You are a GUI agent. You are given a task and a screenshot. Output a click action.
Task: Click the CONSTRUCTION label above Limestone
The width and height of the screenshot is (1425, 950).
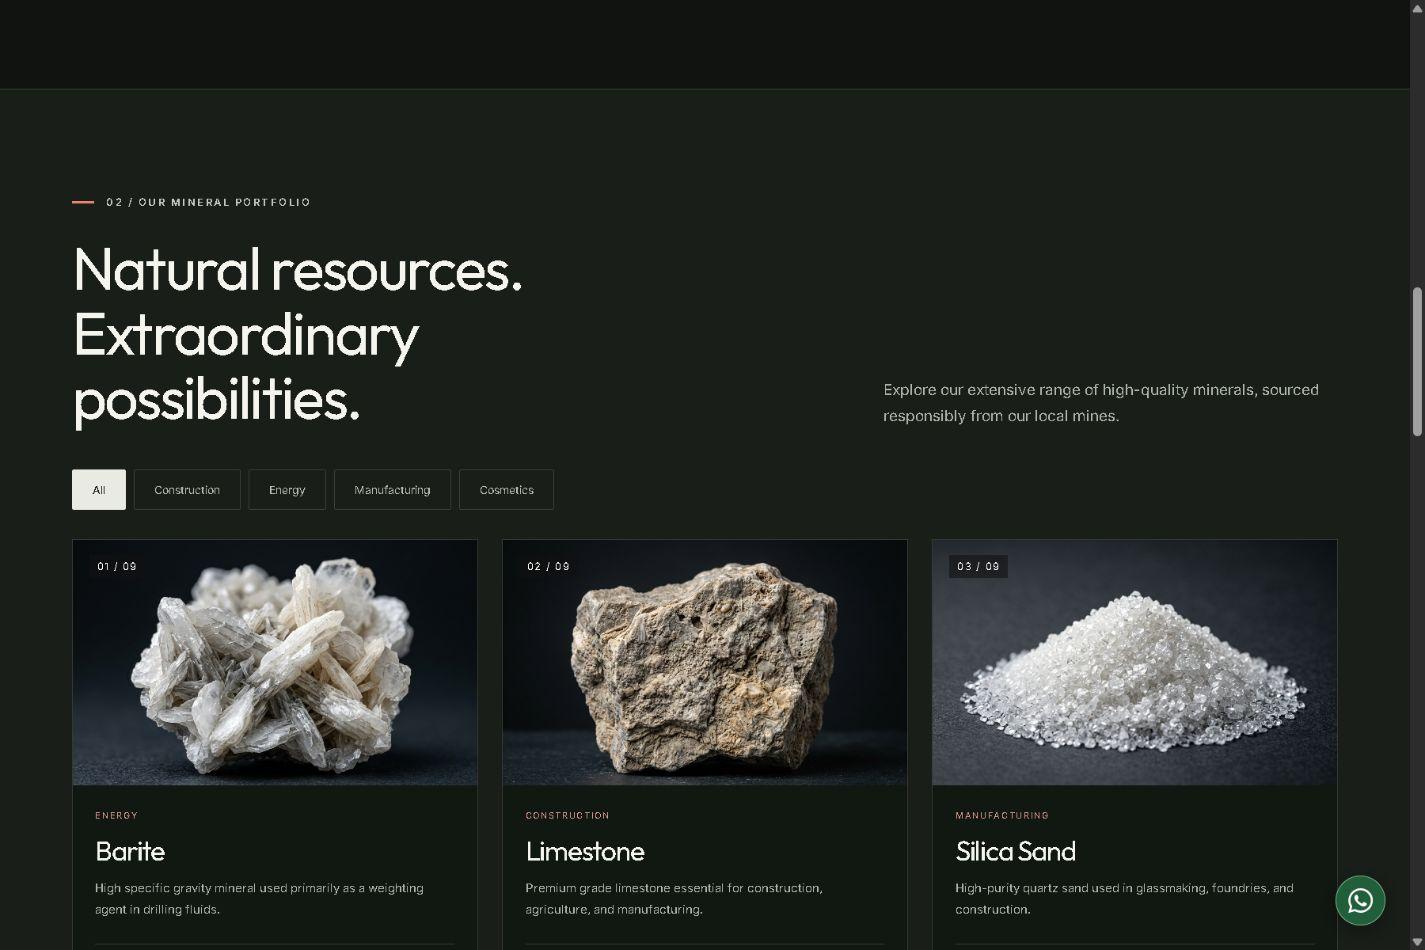coord(567,816)
